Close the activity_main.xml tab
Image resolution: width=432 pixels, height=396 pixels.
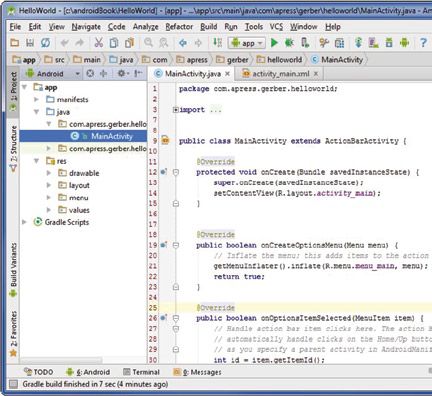[316, 74]
